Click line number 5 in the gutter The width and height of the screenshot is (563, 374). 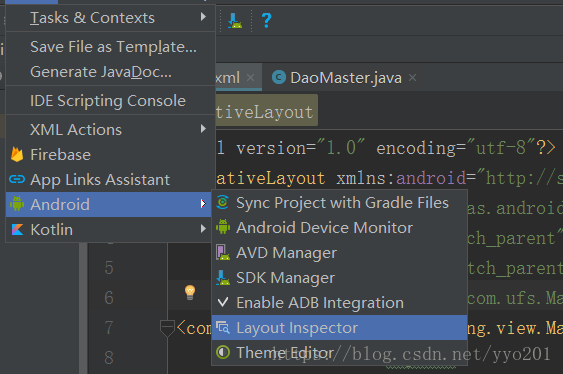click(109, 268)
